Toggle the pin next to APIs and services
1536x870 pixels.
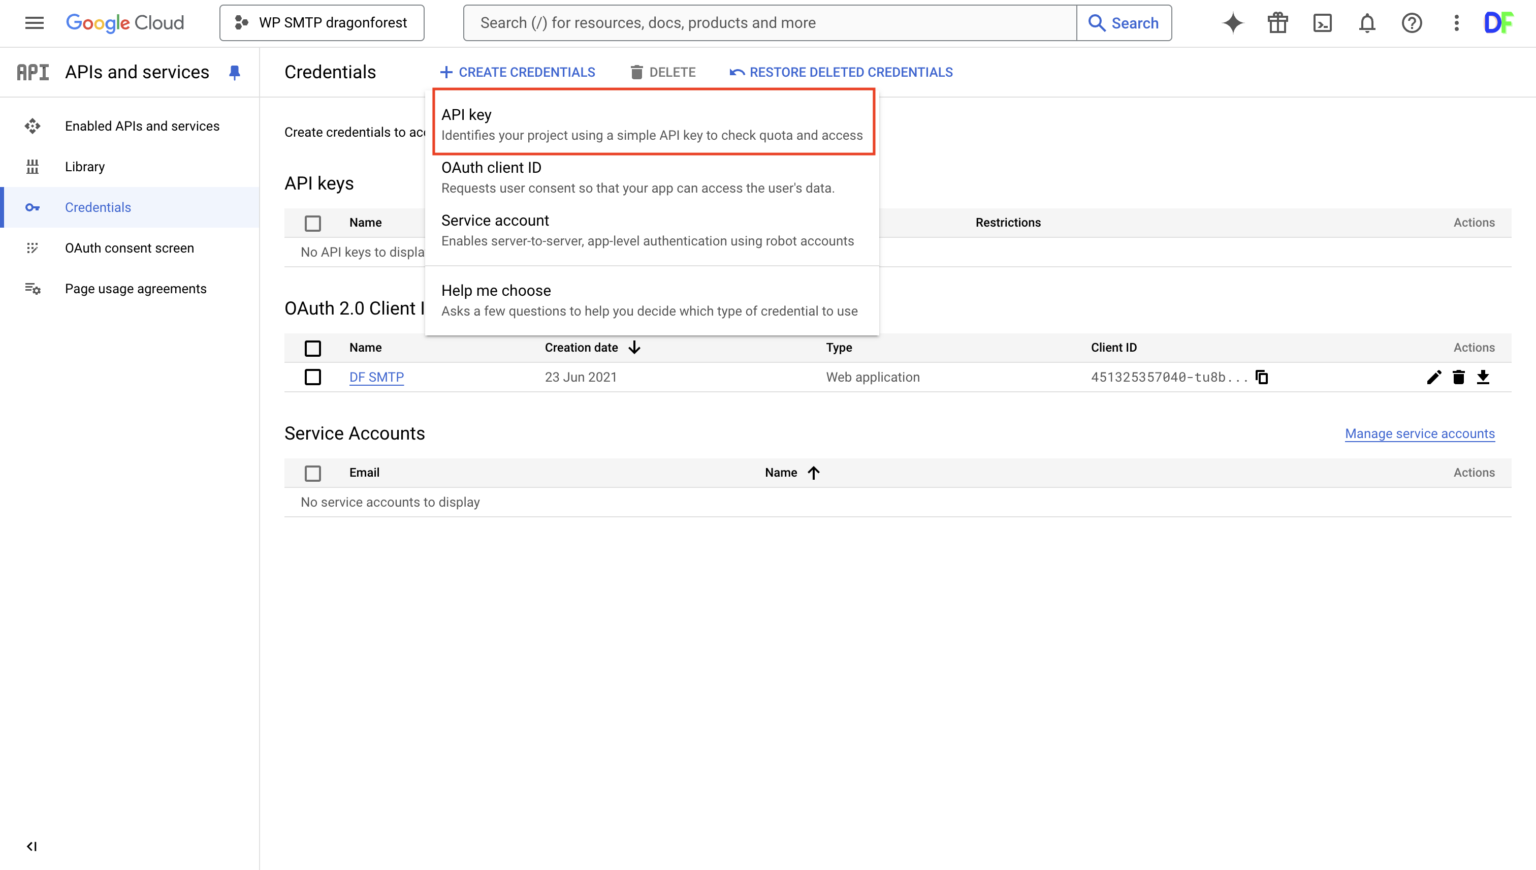(x=235, y=72)
